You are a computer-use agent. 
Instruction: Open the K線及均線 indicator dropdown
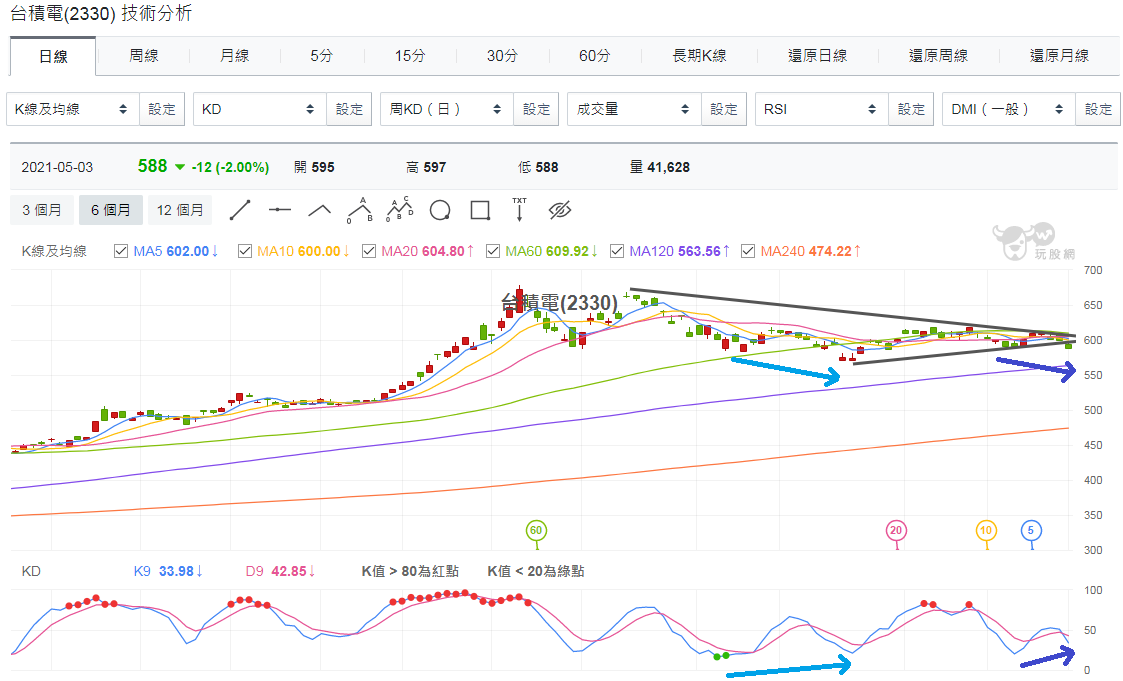pos(72,109)
